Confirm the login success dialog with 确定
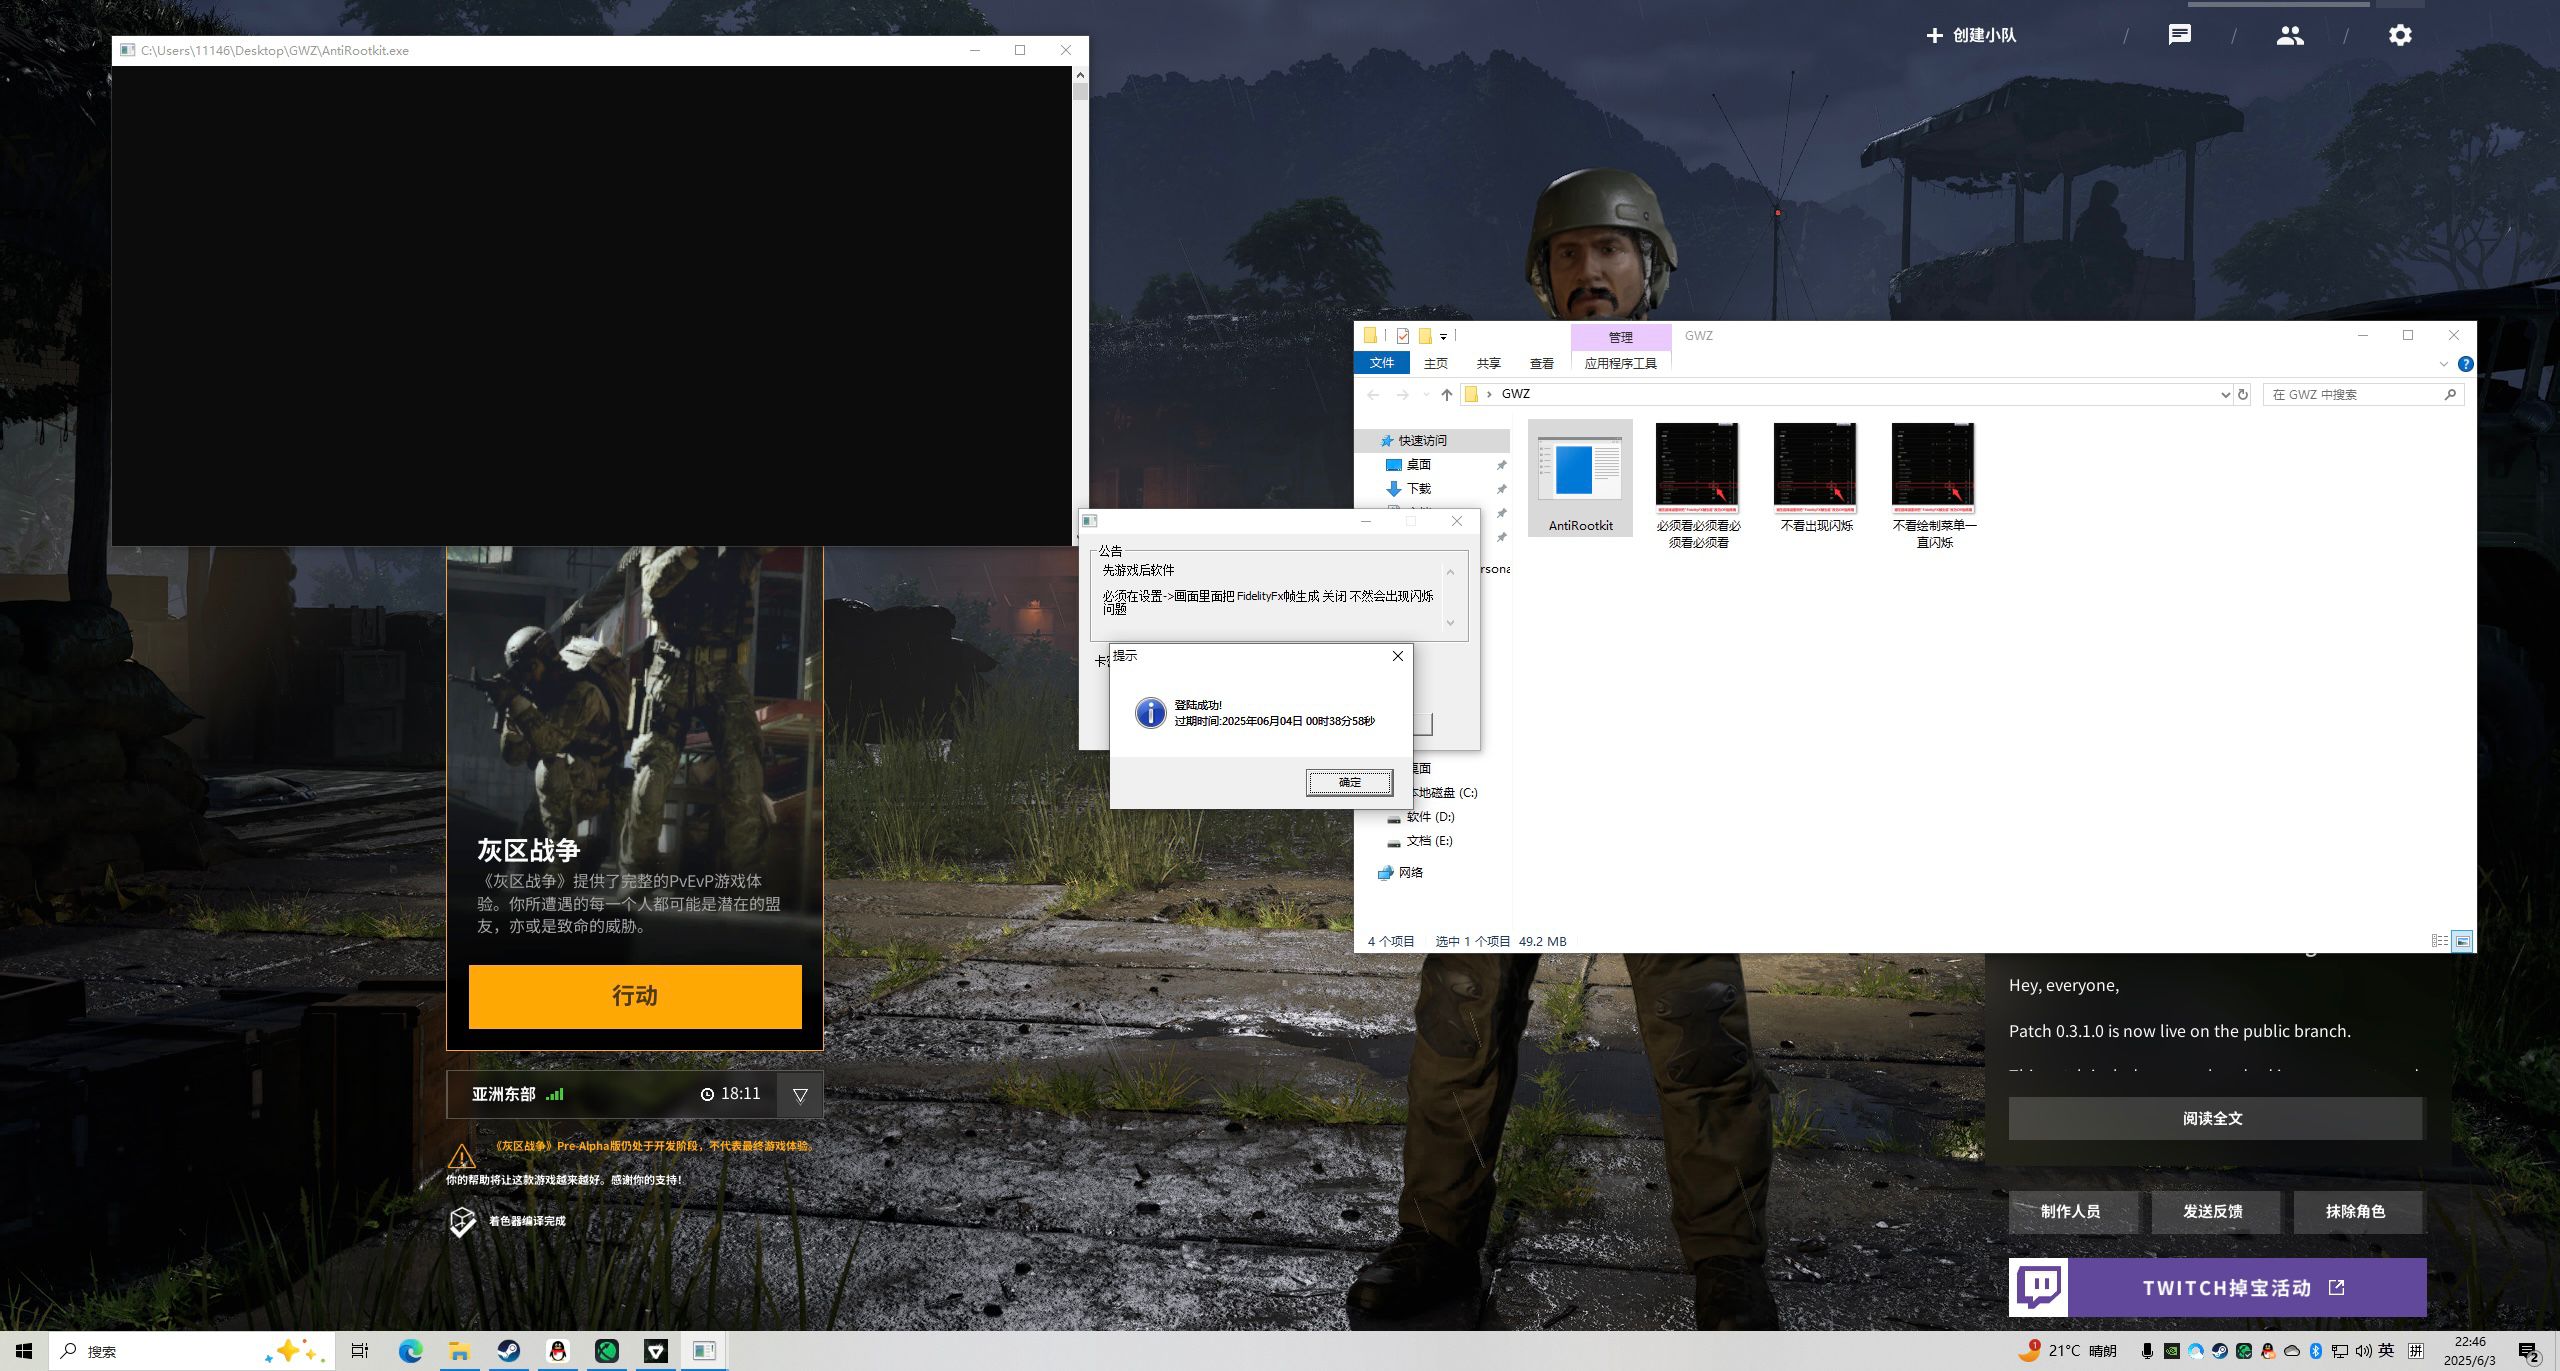The height and width of the screenshot is (1371, 2560). tap(1349, 782)
